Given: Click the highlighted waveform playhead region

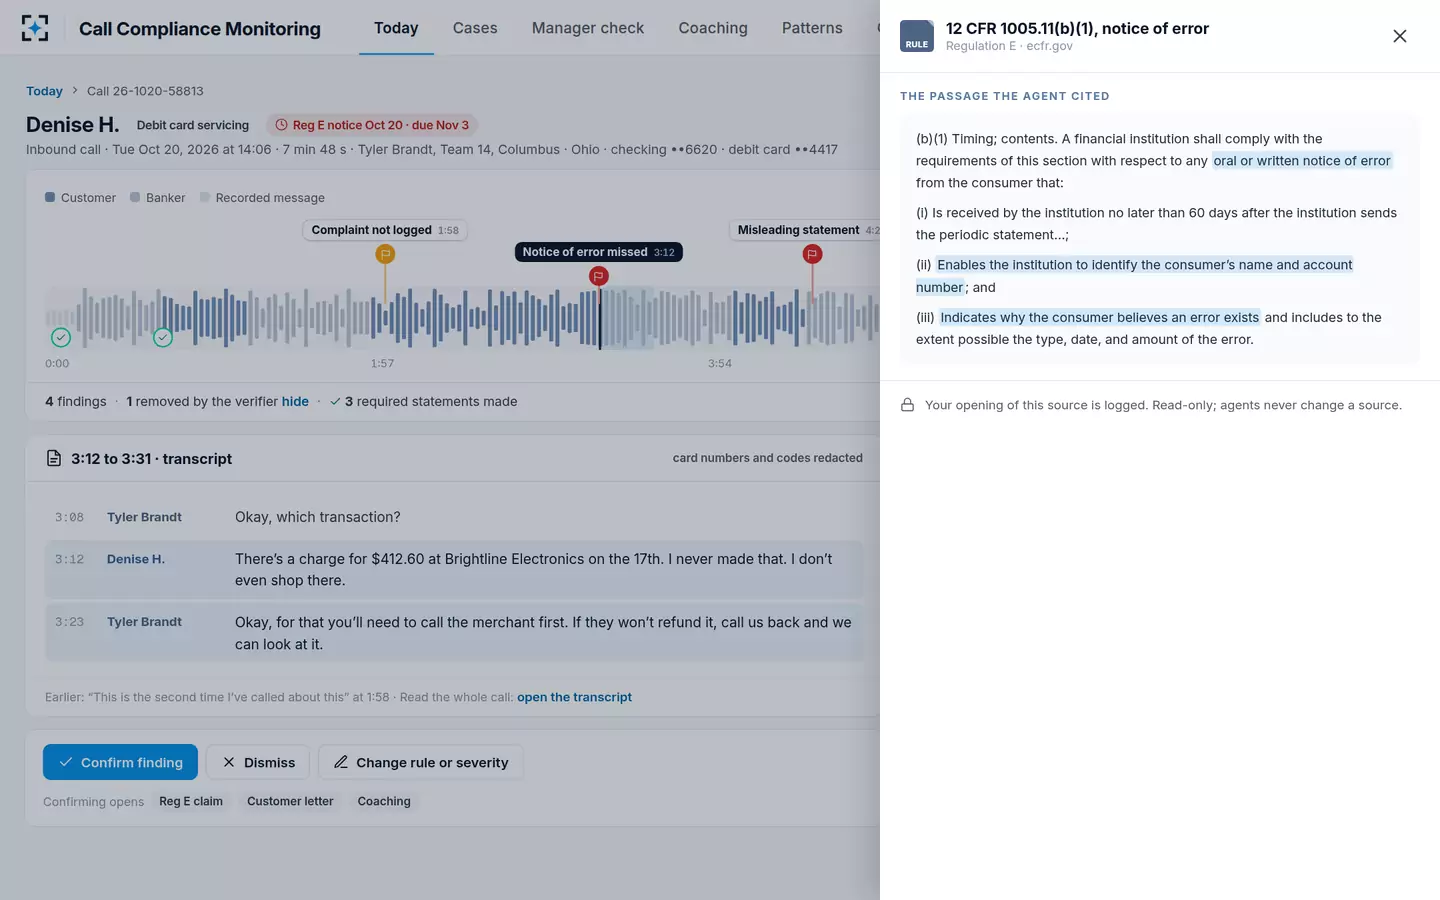Looking at the screenshot, I should (x=627, y=318).
